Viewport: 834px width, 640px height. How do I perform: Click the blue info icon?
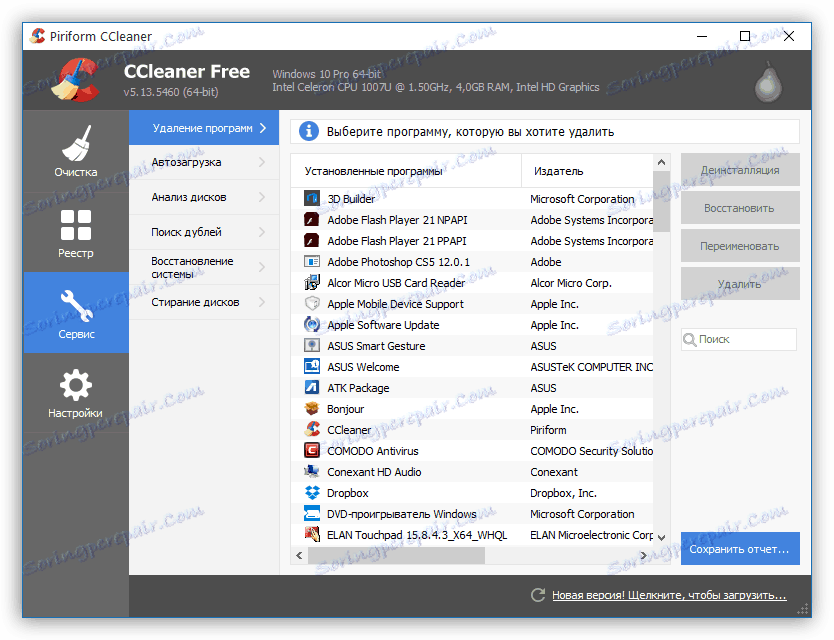coord(309,131)
